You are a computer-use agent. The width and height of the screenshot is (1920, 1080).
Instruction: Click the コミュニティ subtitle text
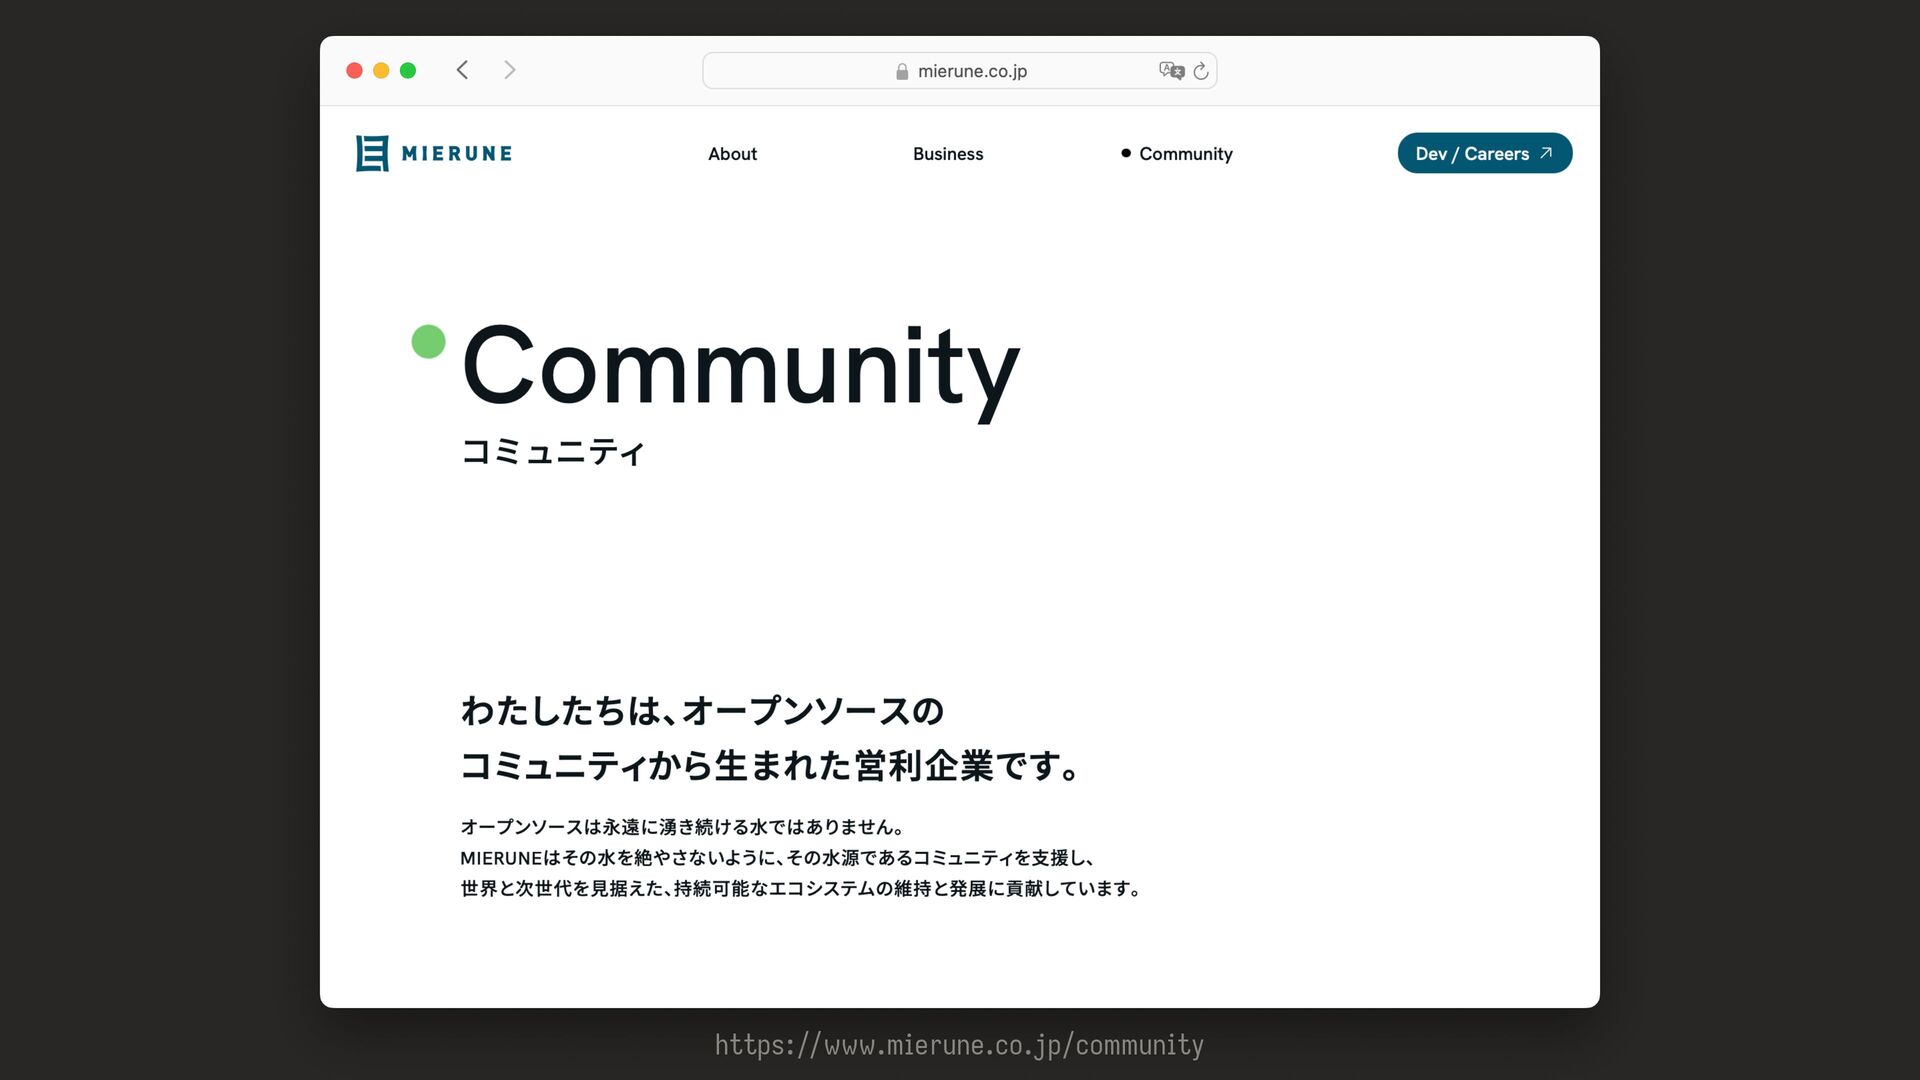tap(553, 452)
